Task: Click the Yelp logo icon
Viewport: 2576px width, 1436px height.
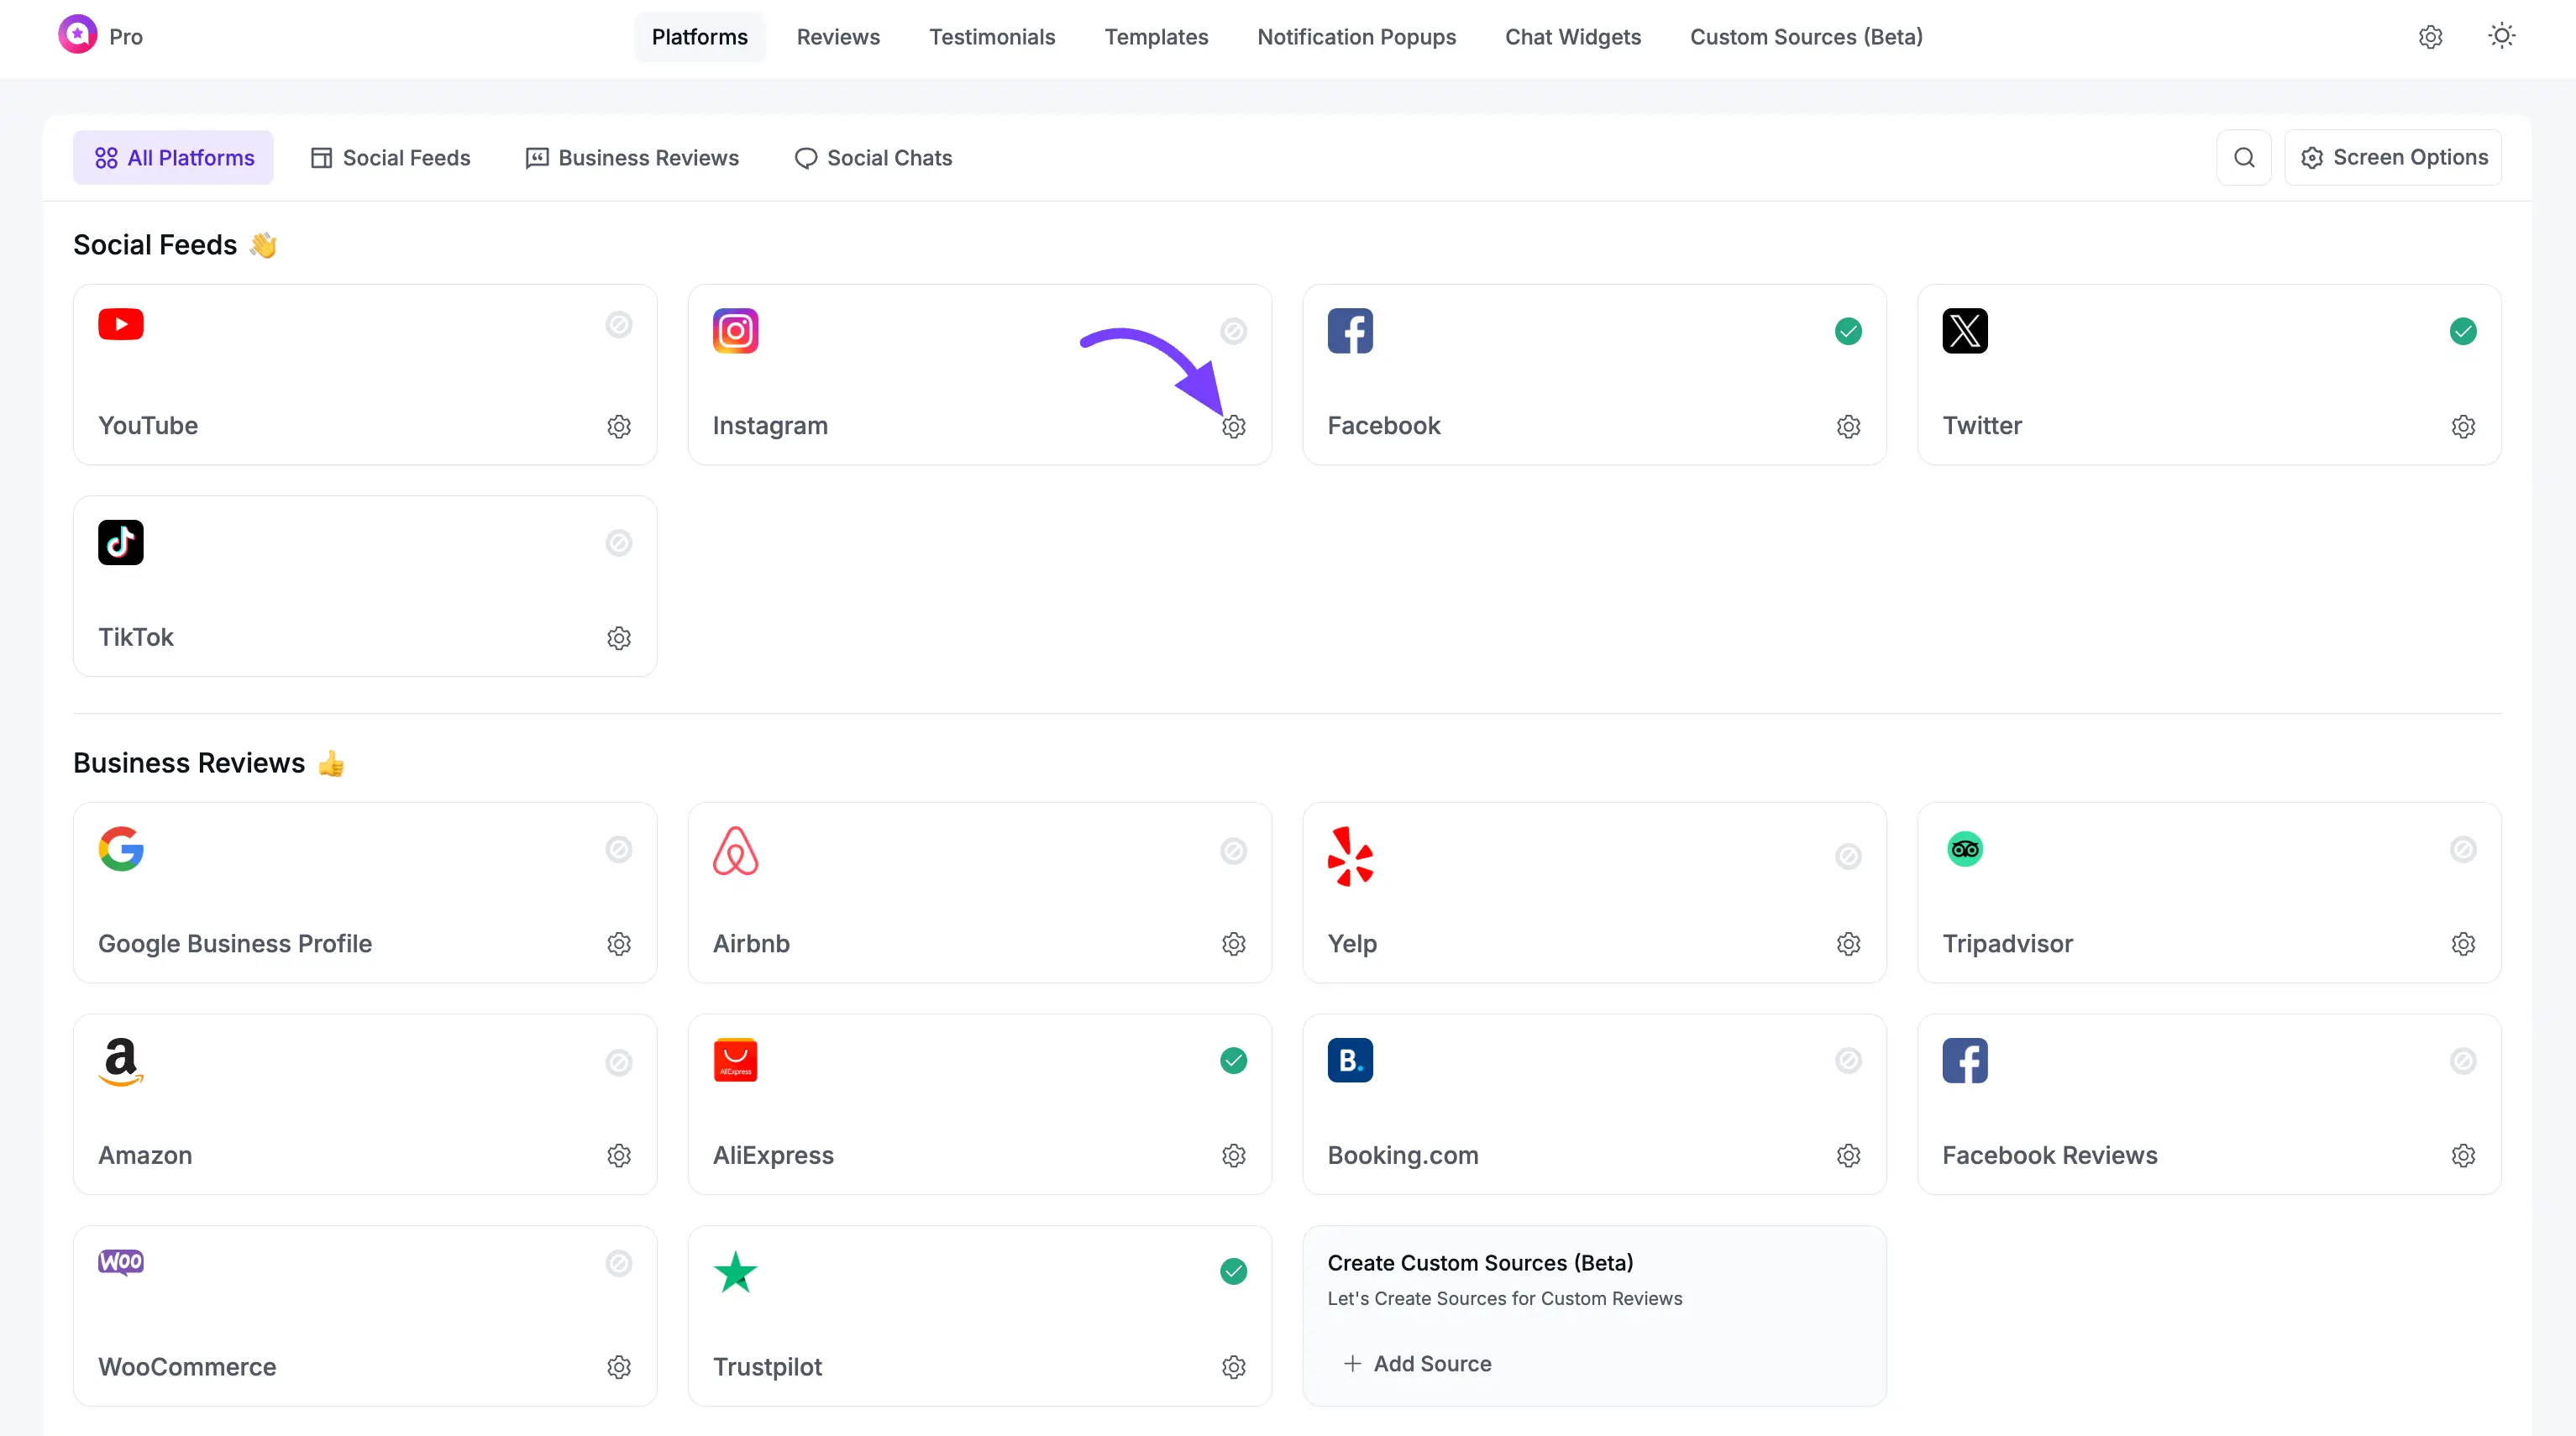Action: [x=1350, y=856]
